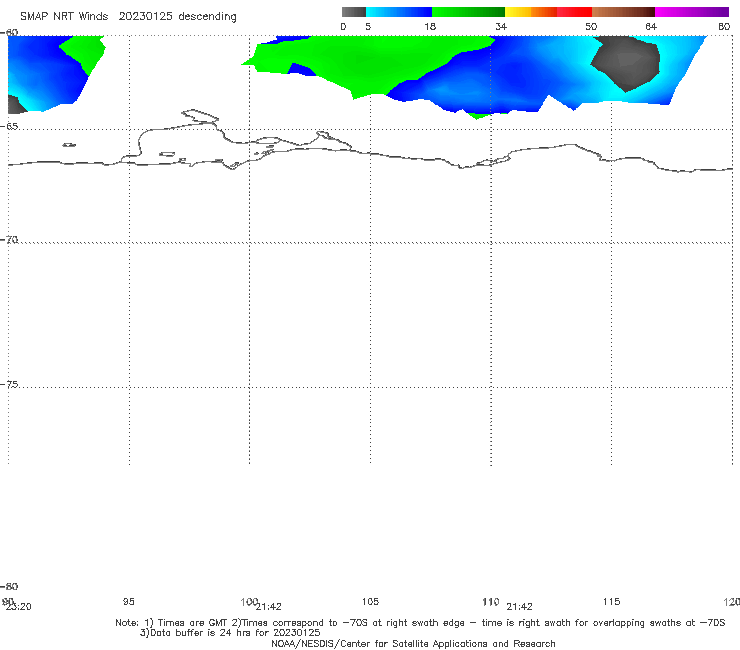
Task: Click the small island outline near 98E above -65
Action: click(200, 116)
